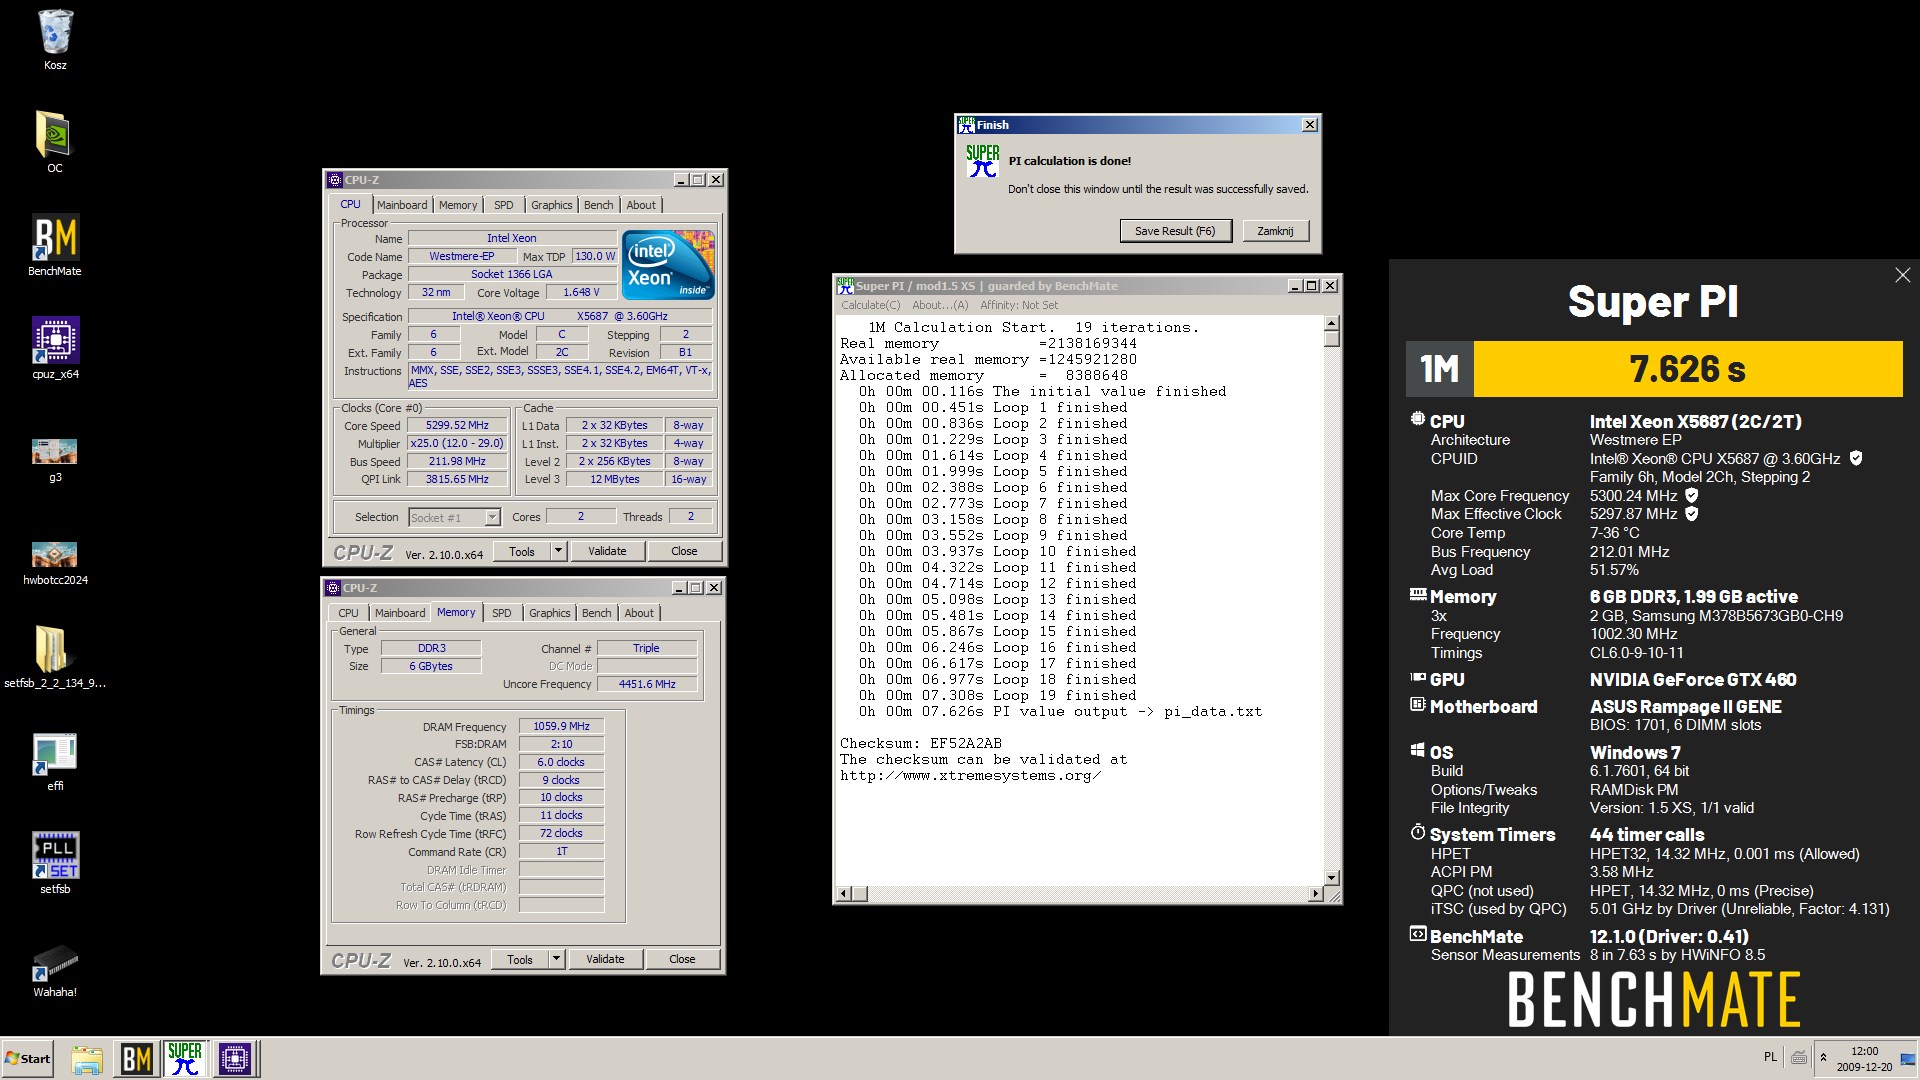
Task: Open About...(A) menu in Super PI
Action: pyautogui.click(x=940, y=306)
